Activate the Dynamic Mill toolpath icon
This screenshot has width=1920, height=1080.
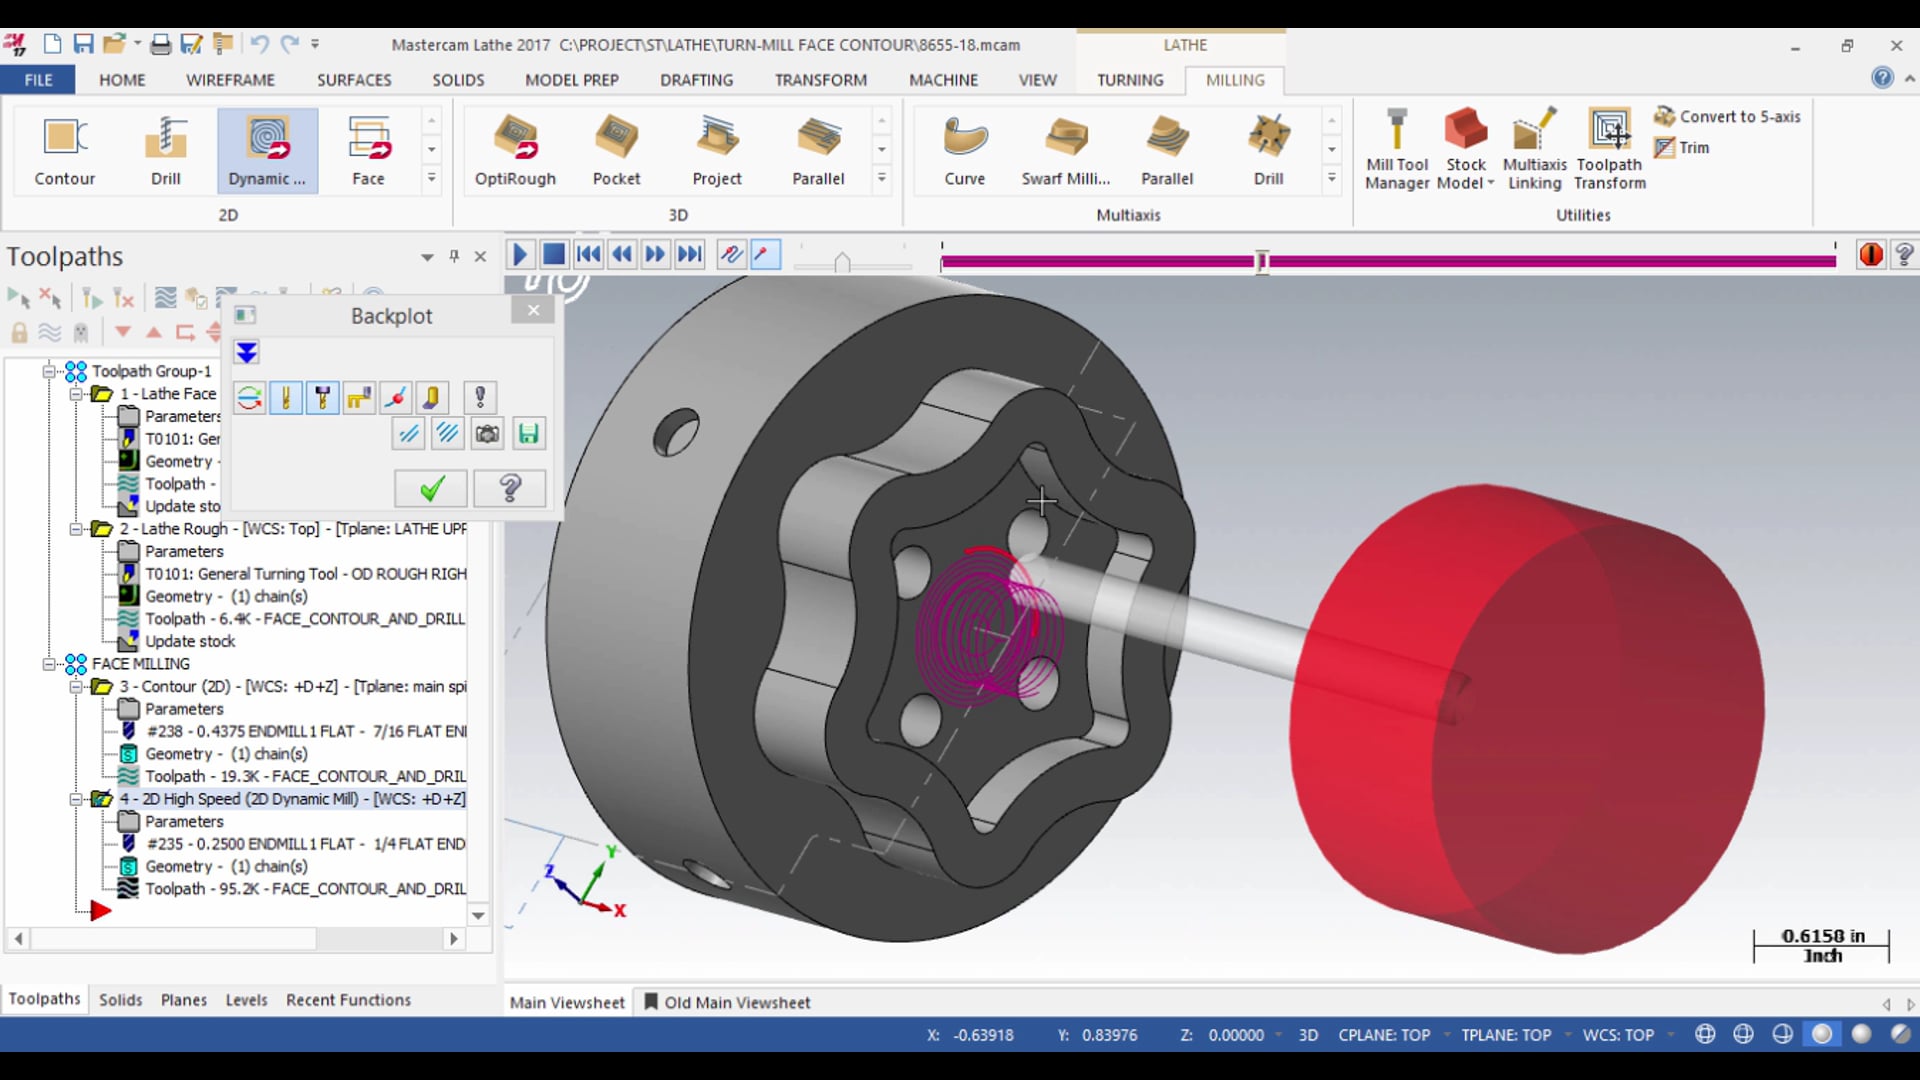(267, 151)
